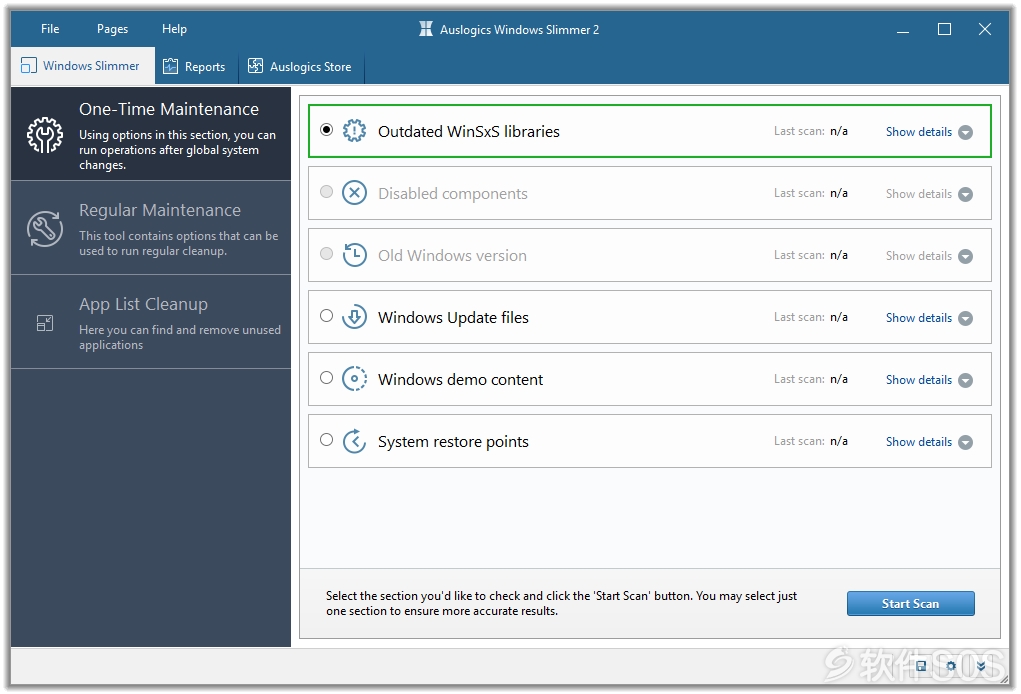Click the Auslogics Store tab icon
This screenshot has width=1021, height=694.
tap(255, 66)
